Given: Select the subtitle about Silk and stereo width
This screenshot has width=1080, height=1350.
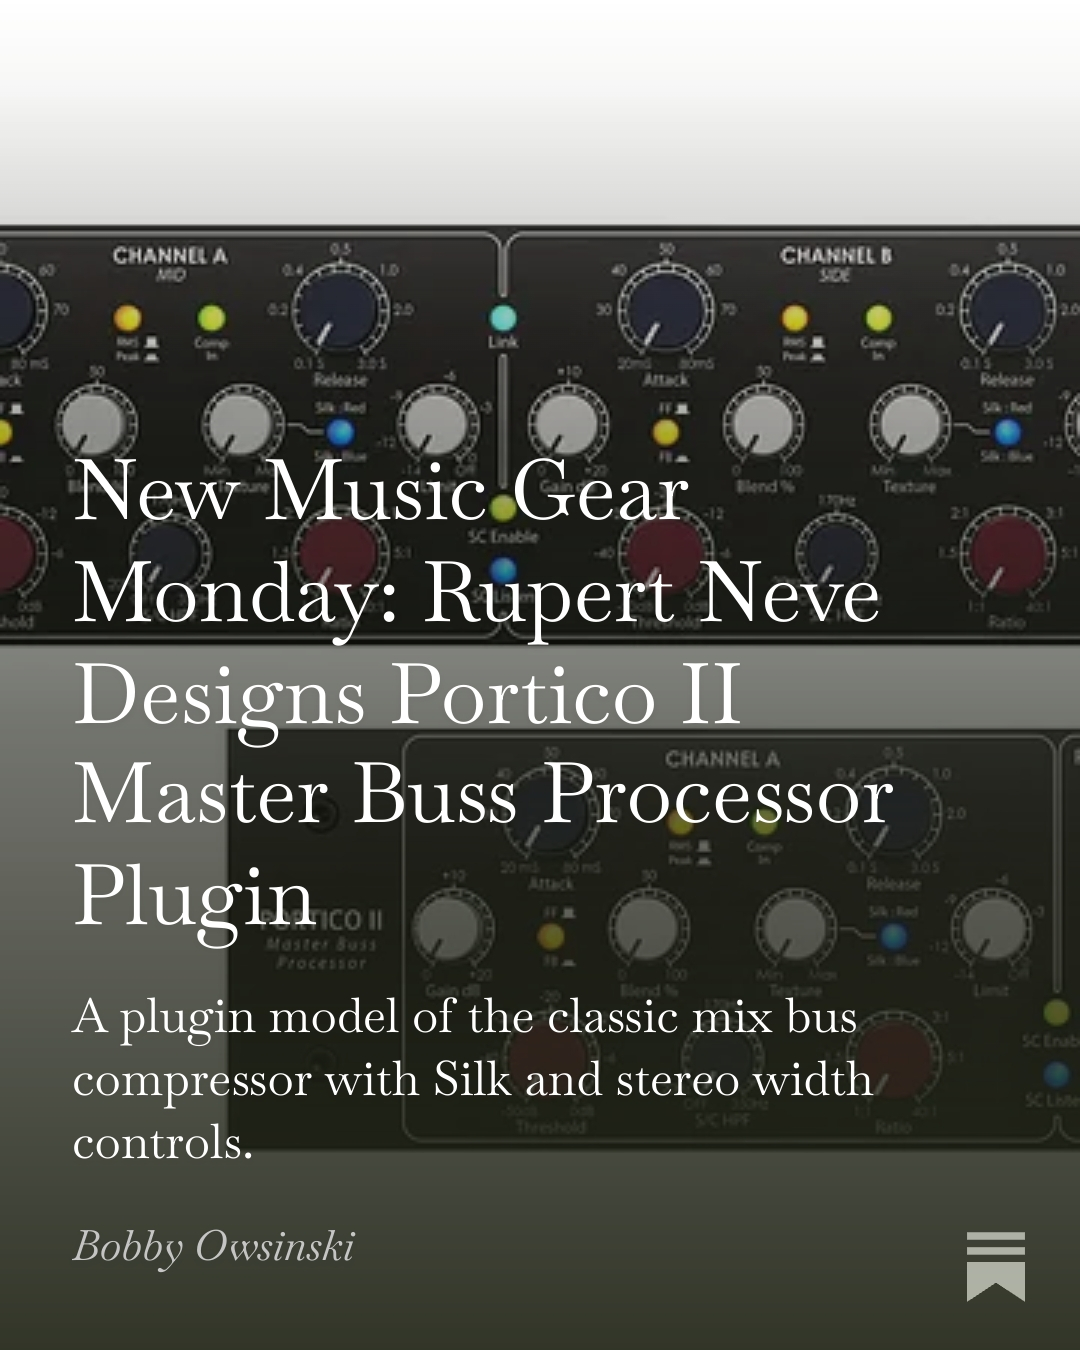Looking at the screenshot, I should click(473, 1079).
